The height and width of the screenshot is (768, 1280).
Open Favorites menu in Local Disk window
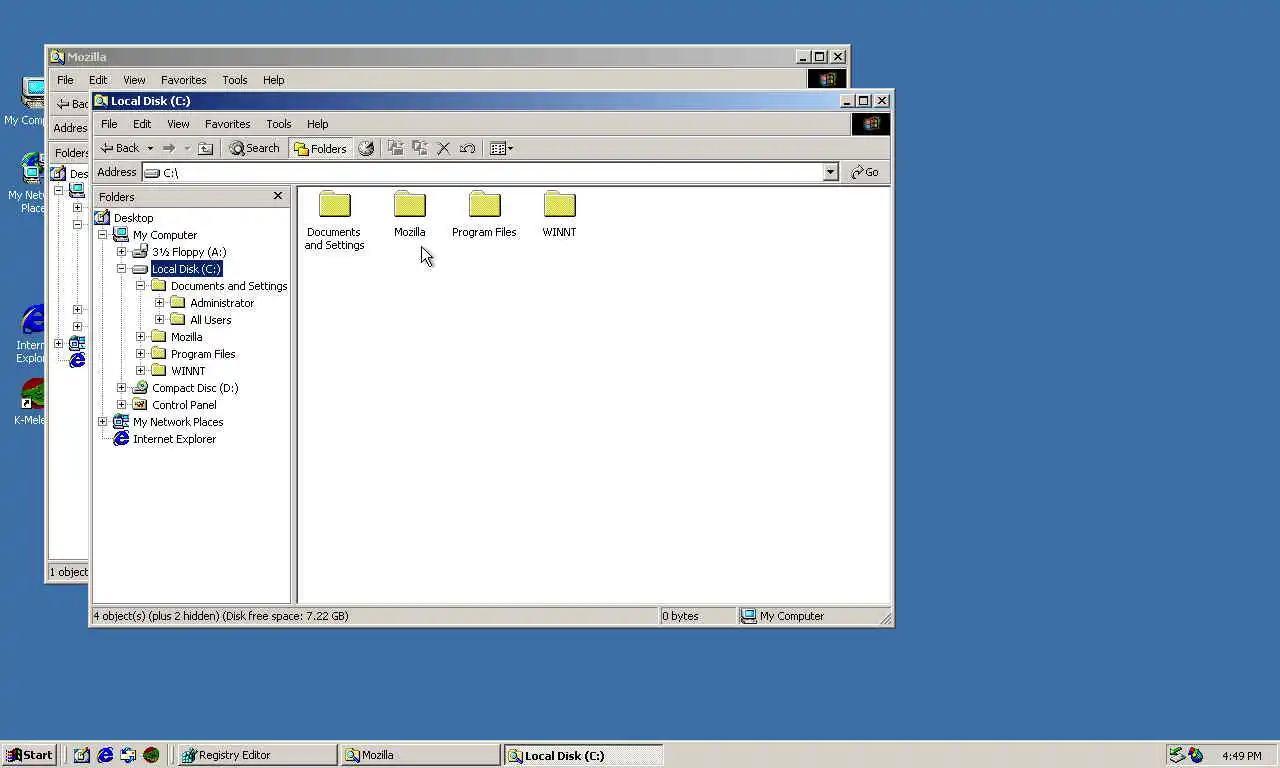(x=227, y=124)
